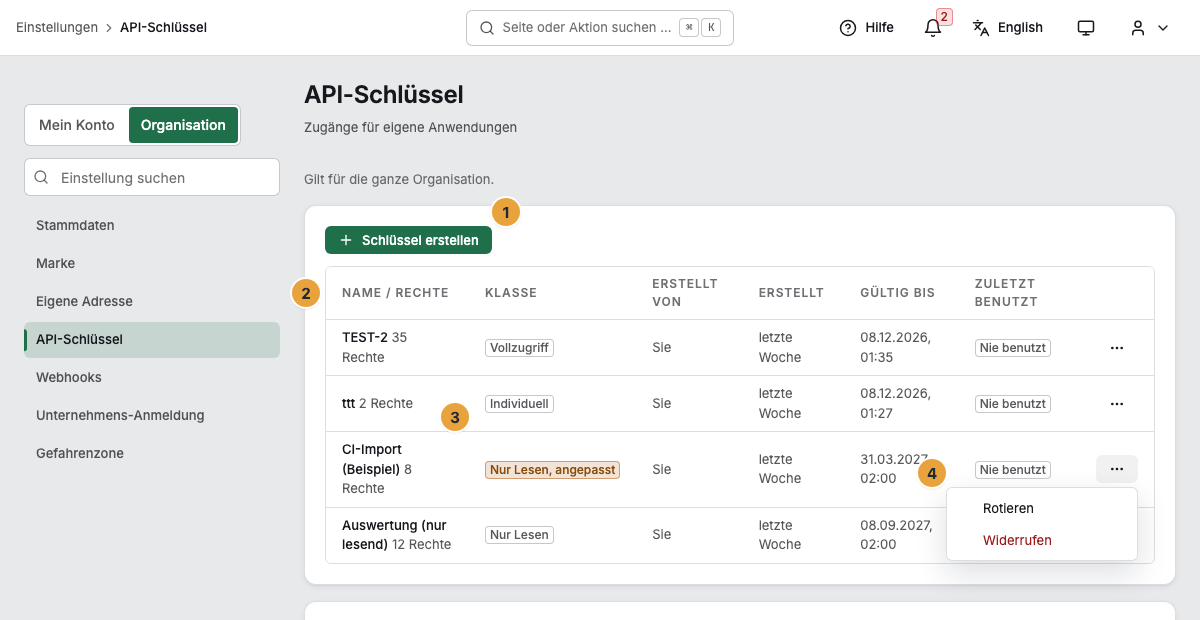Click the Gültig bis column header
Viewport: 1200px width, 620px height.
tap(897, 293)
